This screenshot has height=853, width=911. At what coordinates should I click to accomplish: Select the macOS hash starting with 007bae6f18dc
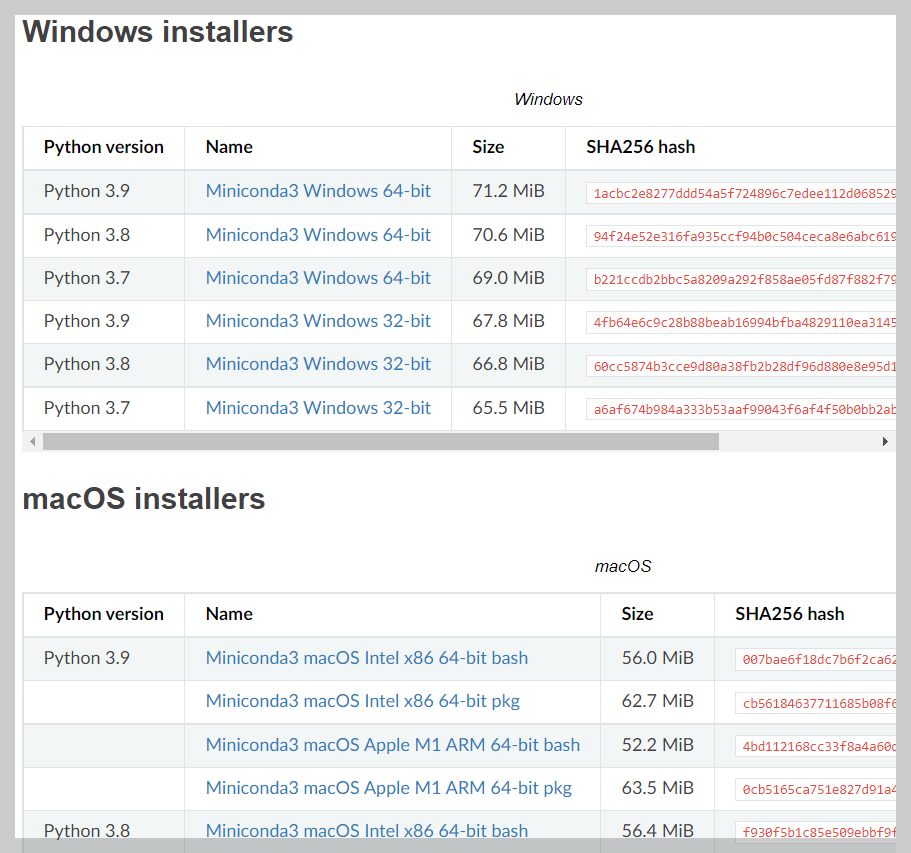(x=816, y=660)
